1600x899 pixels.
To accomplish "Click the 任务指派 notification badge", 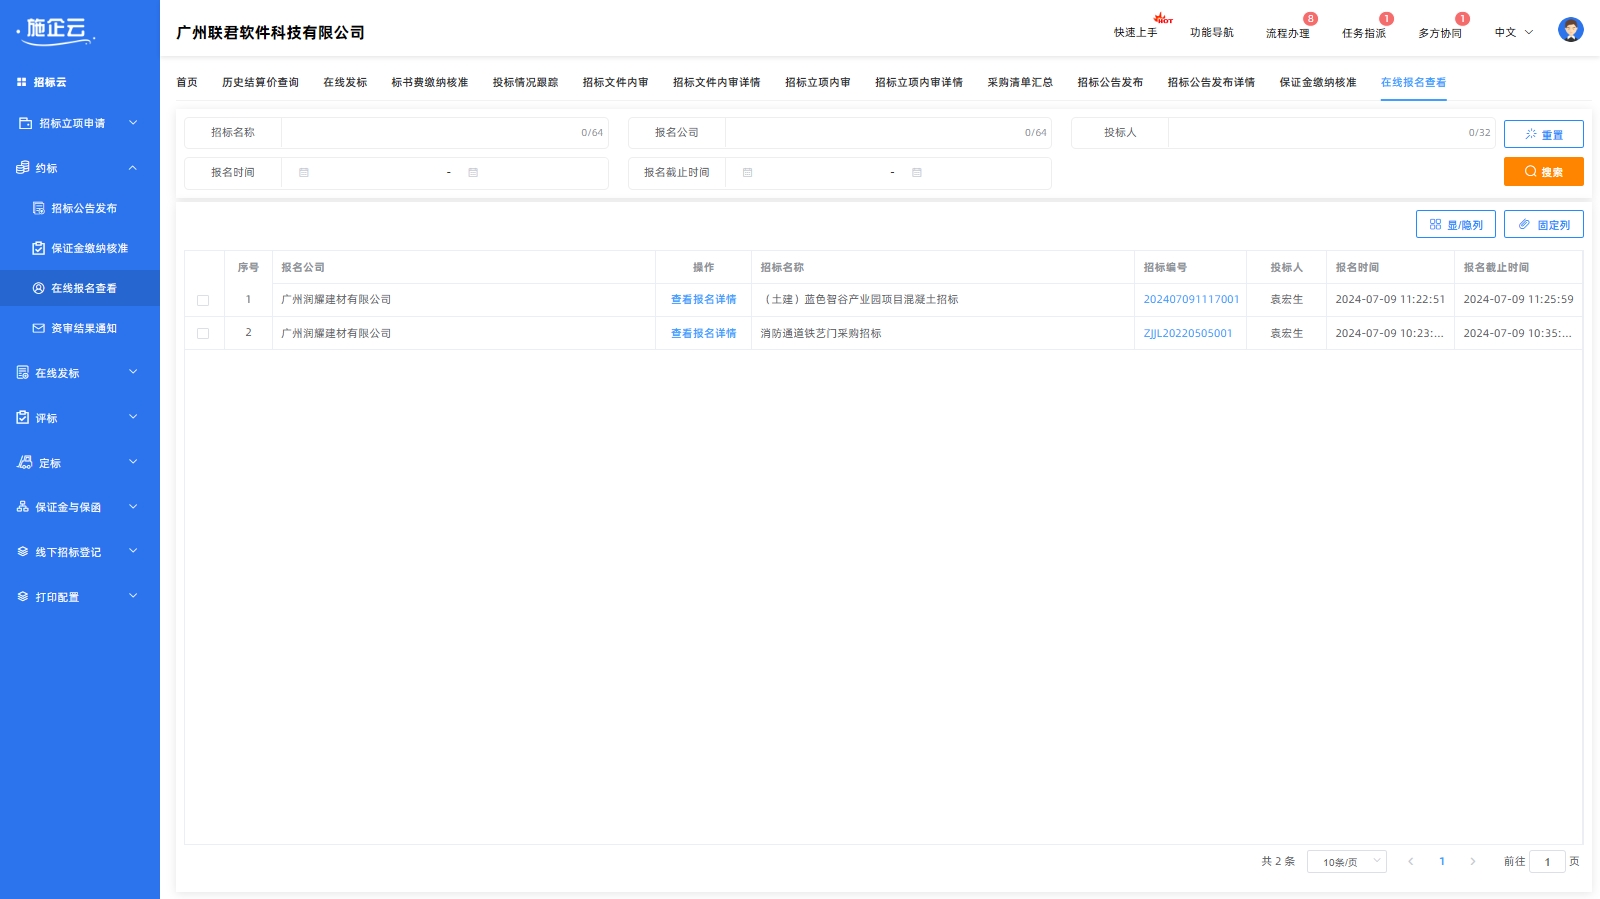I will point(1386,19).
